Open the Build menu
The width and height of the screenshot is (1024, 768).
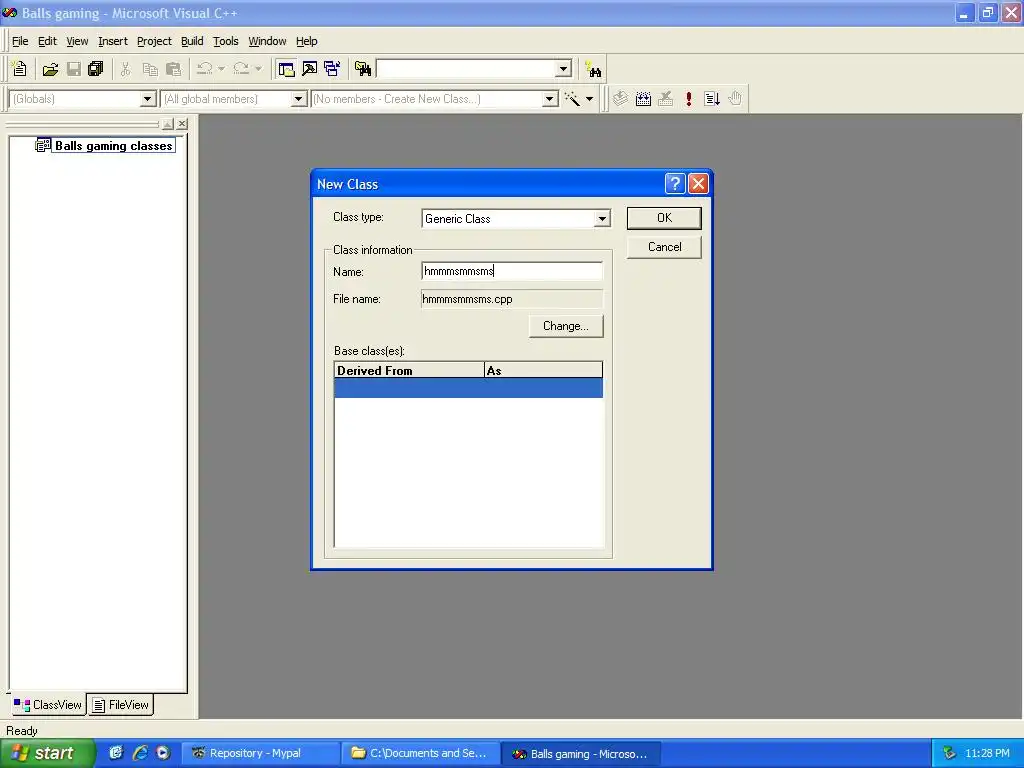tap(192, 41)
